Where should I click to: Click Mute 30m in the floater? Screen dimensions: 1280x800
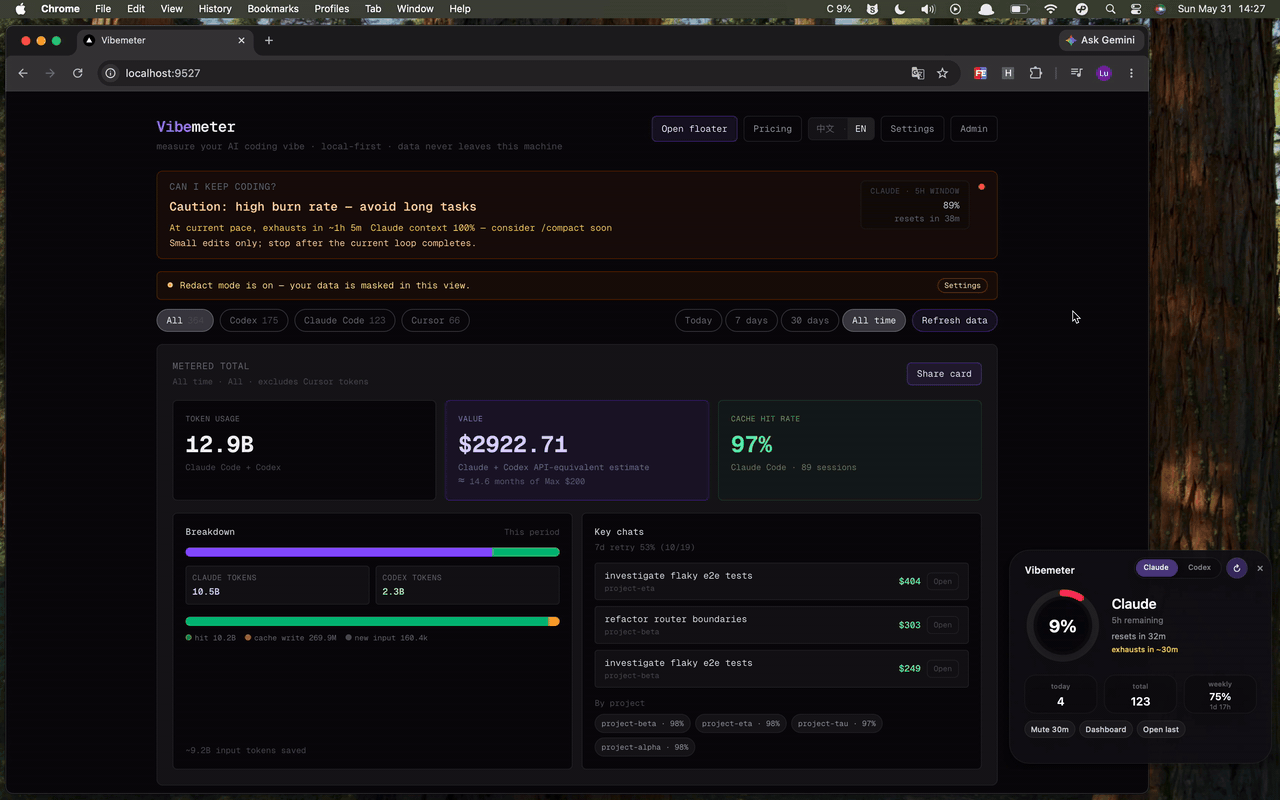(x=1050, y=729)
